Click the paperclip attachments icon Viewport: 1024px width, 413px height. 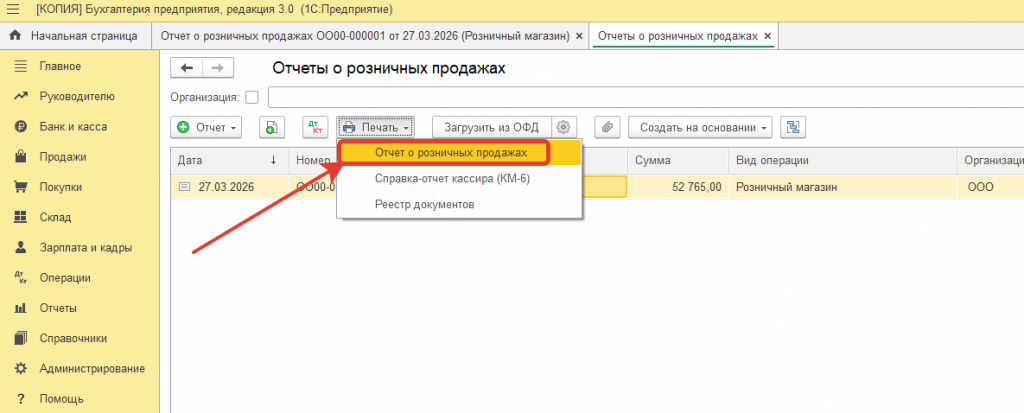pyautogui.click(x=607, y=127)
